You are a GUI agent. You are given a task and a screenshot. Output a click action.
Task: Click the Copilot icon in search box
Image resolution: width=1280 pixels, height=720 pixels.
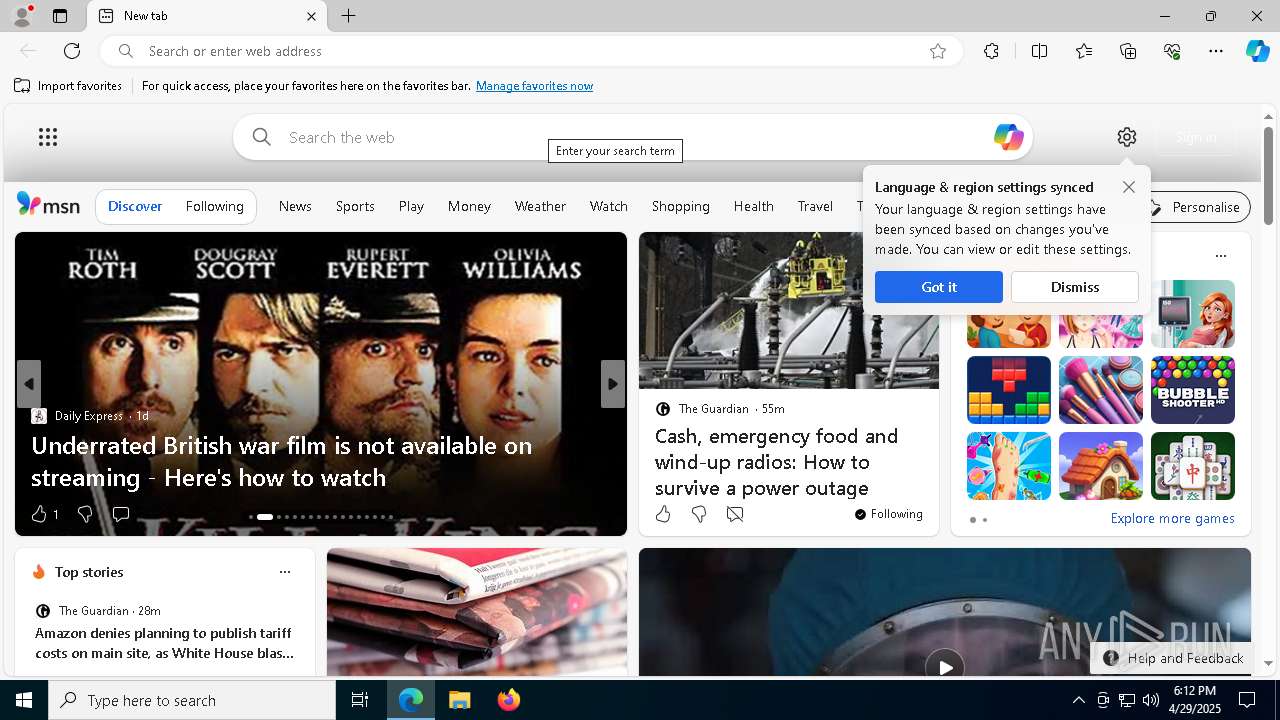(1008, 137)
